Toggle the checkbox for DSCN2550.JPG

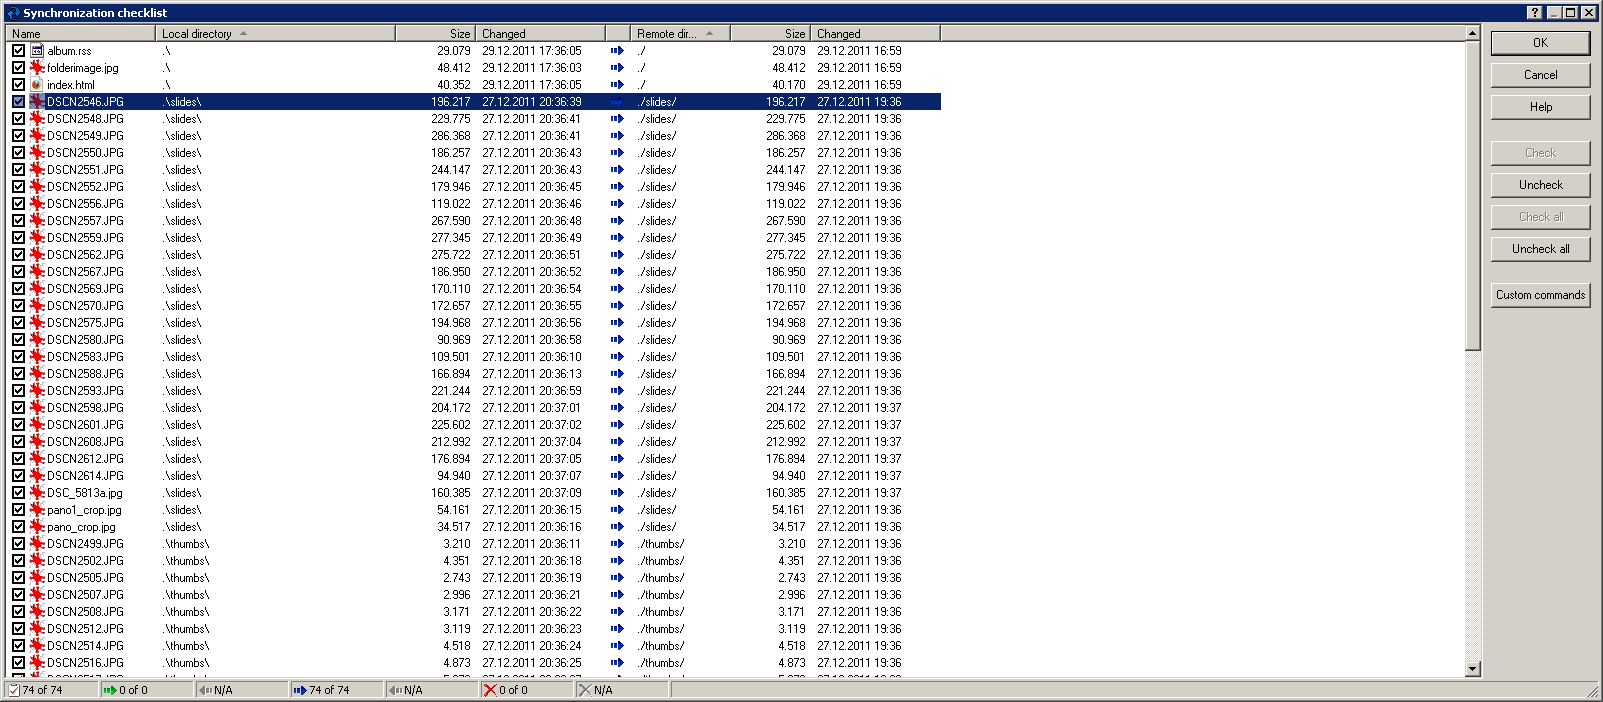[x=18, y=153]
